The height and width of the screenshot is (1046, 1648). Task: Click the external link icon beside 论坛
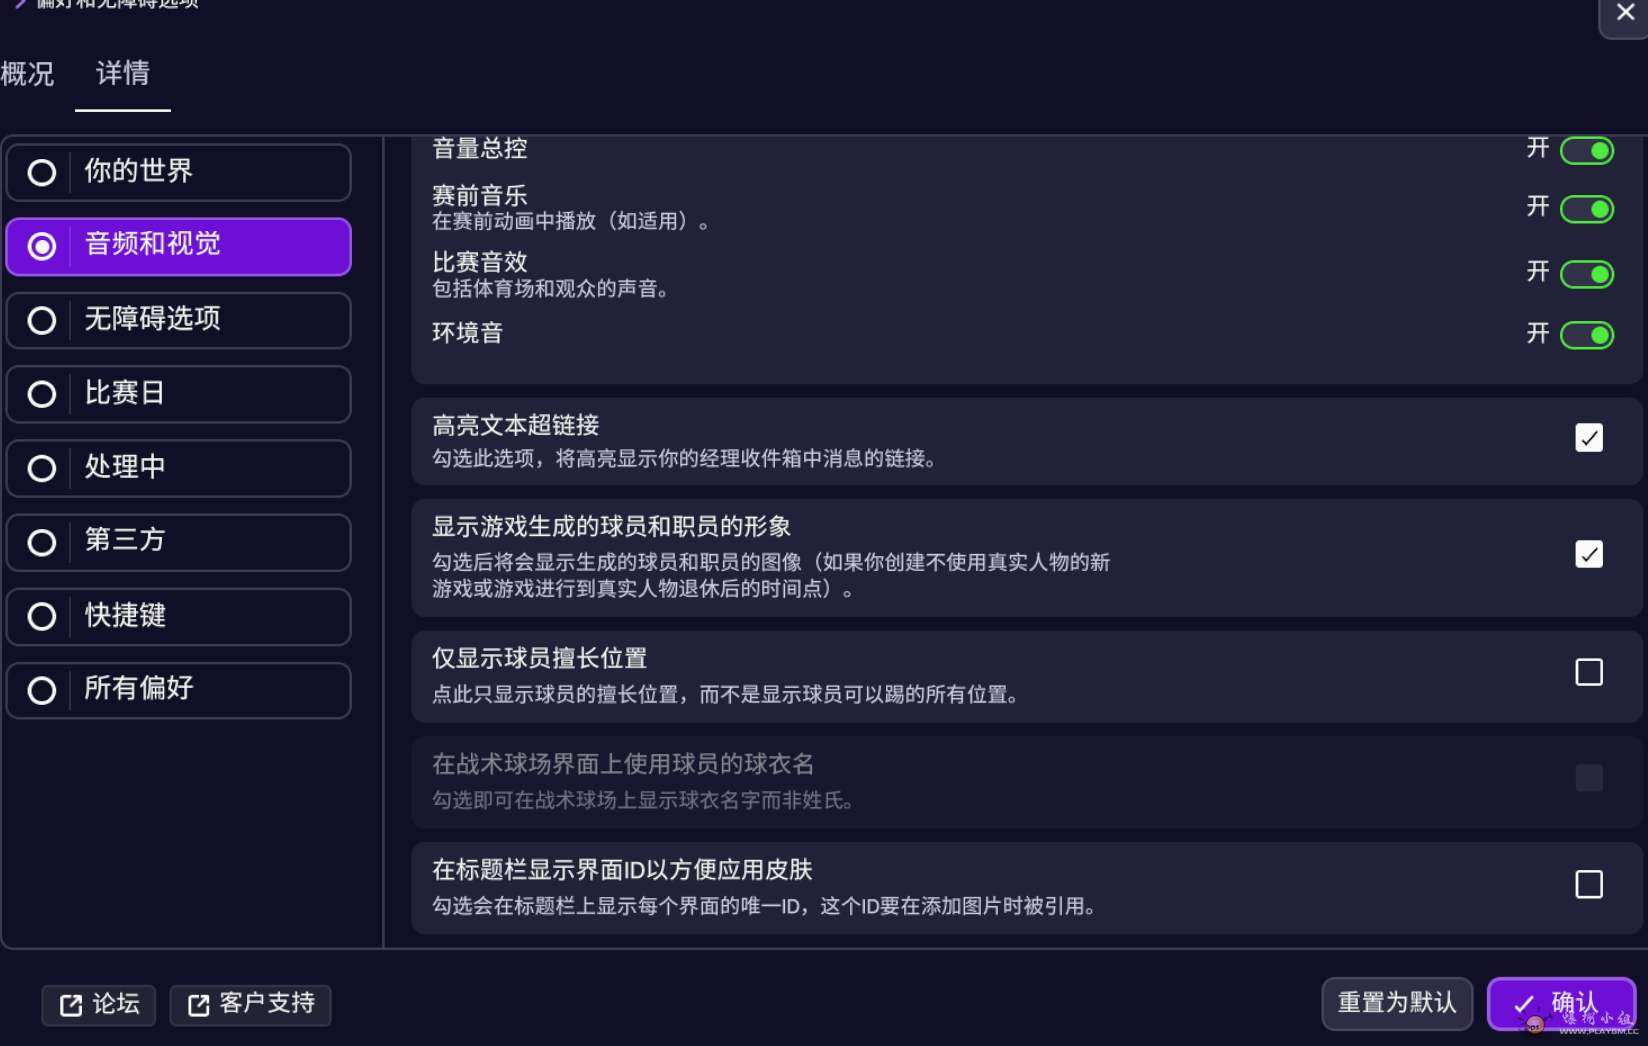click(71, 1005)
